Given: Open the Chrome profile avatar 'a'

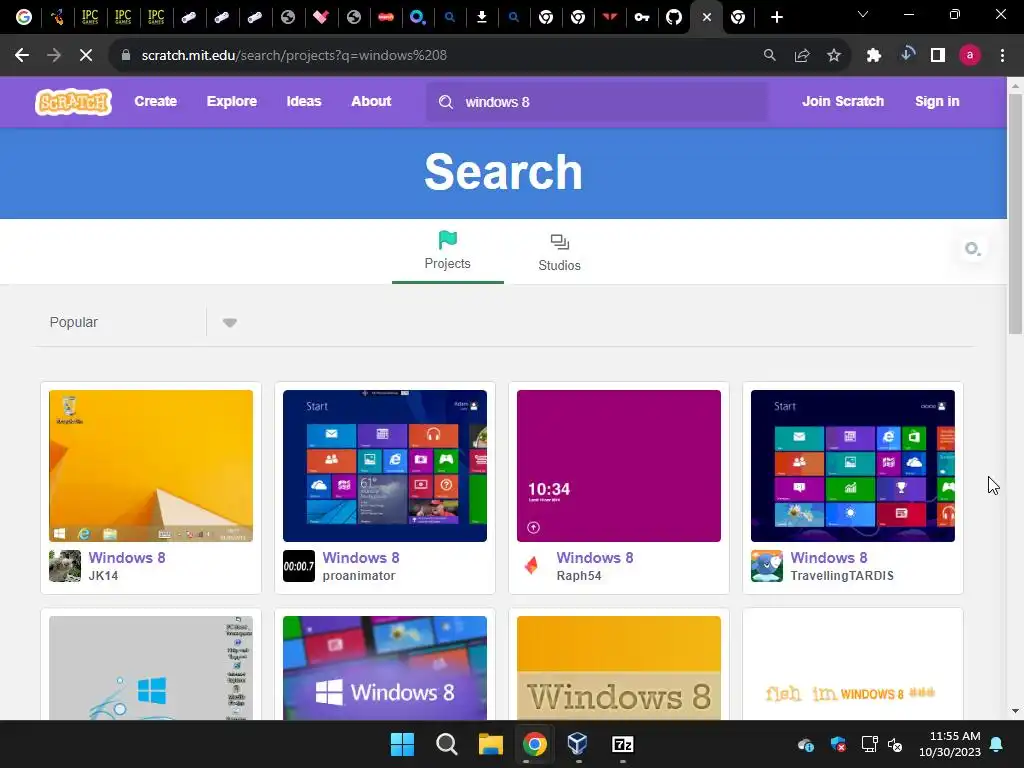Looking at the screenshot, I should tap(970, 56).
